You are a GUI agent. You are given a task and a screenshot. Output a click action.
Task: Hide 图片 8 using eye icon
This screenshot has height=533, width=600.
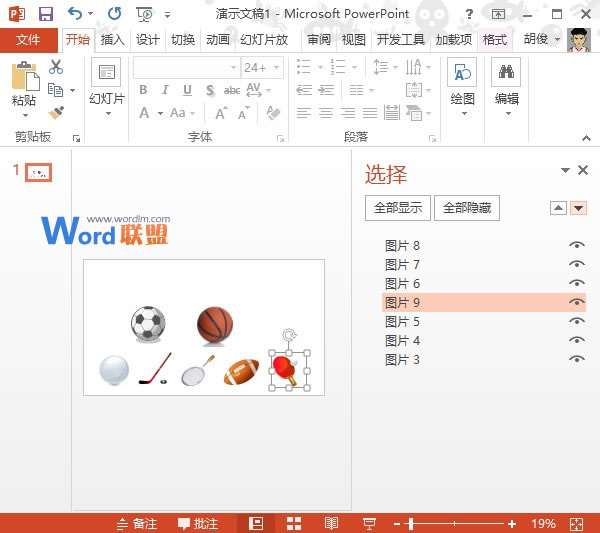coord(577,245)
